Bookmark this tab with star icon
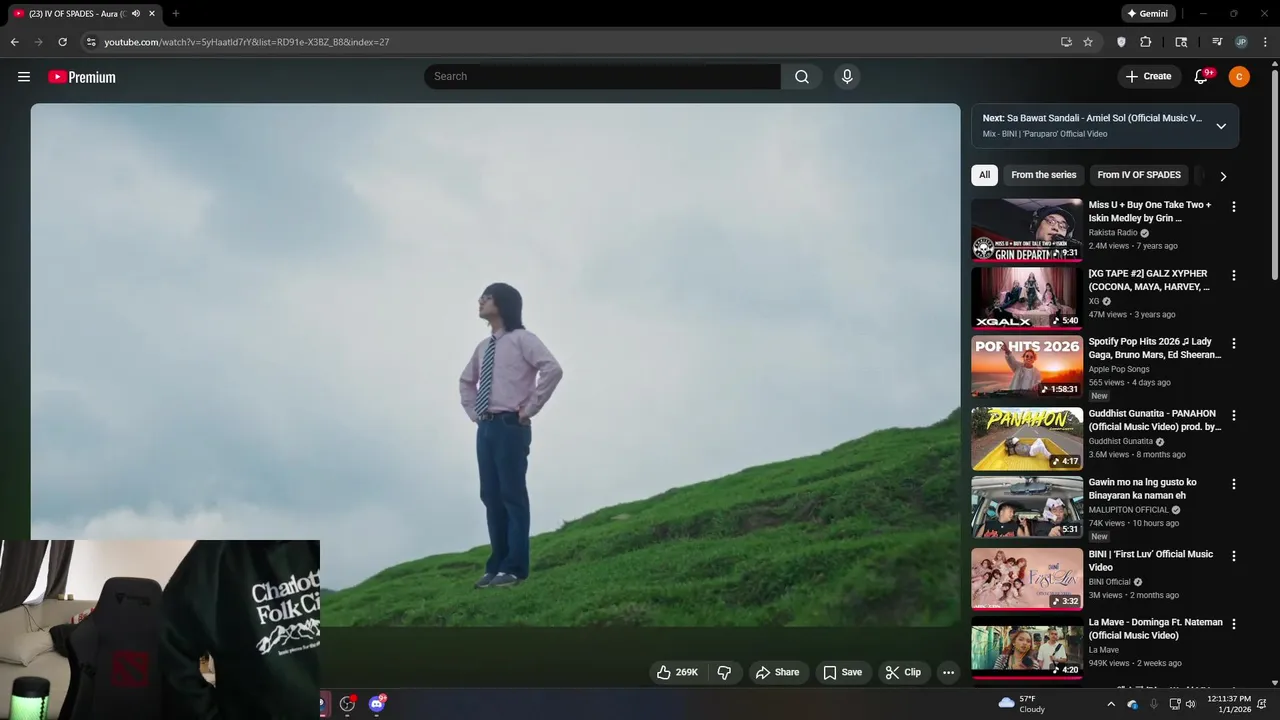This screenshot has height=720, width=1280. tap(1088, 42)
